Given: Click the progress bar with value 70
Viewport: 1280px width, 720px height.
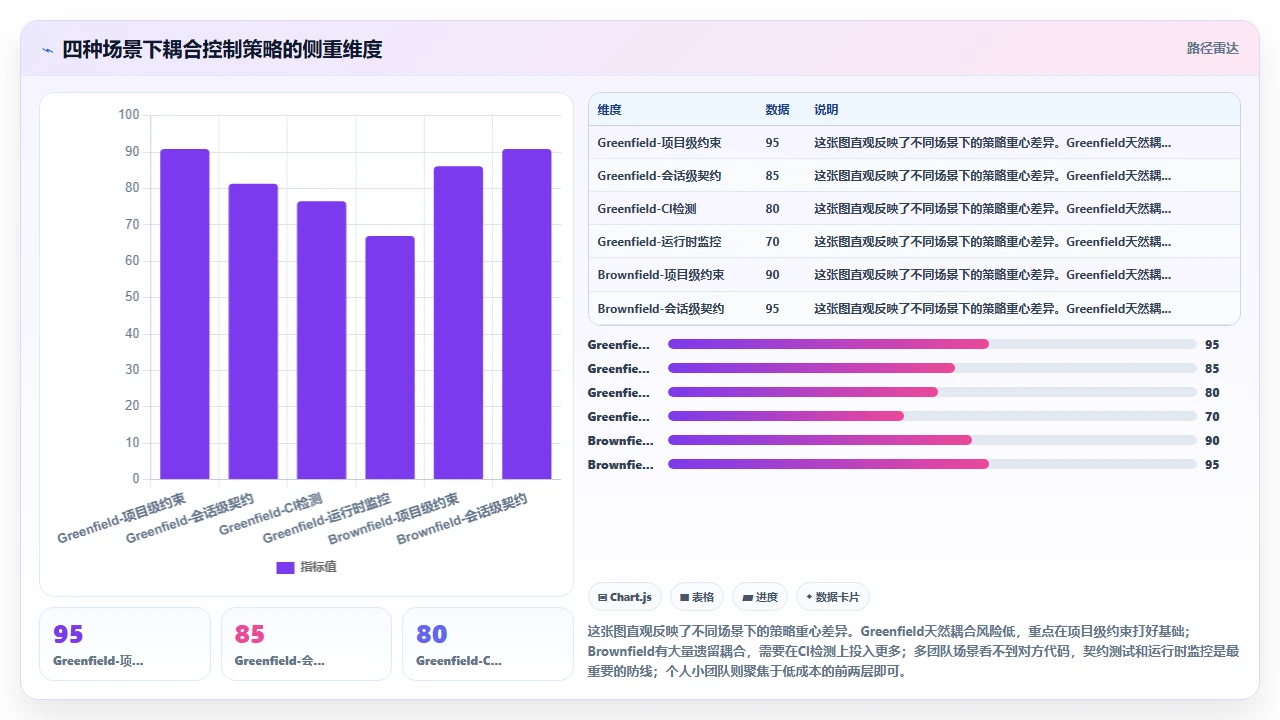Looking at the screenshot, I should tap(932, 416).
